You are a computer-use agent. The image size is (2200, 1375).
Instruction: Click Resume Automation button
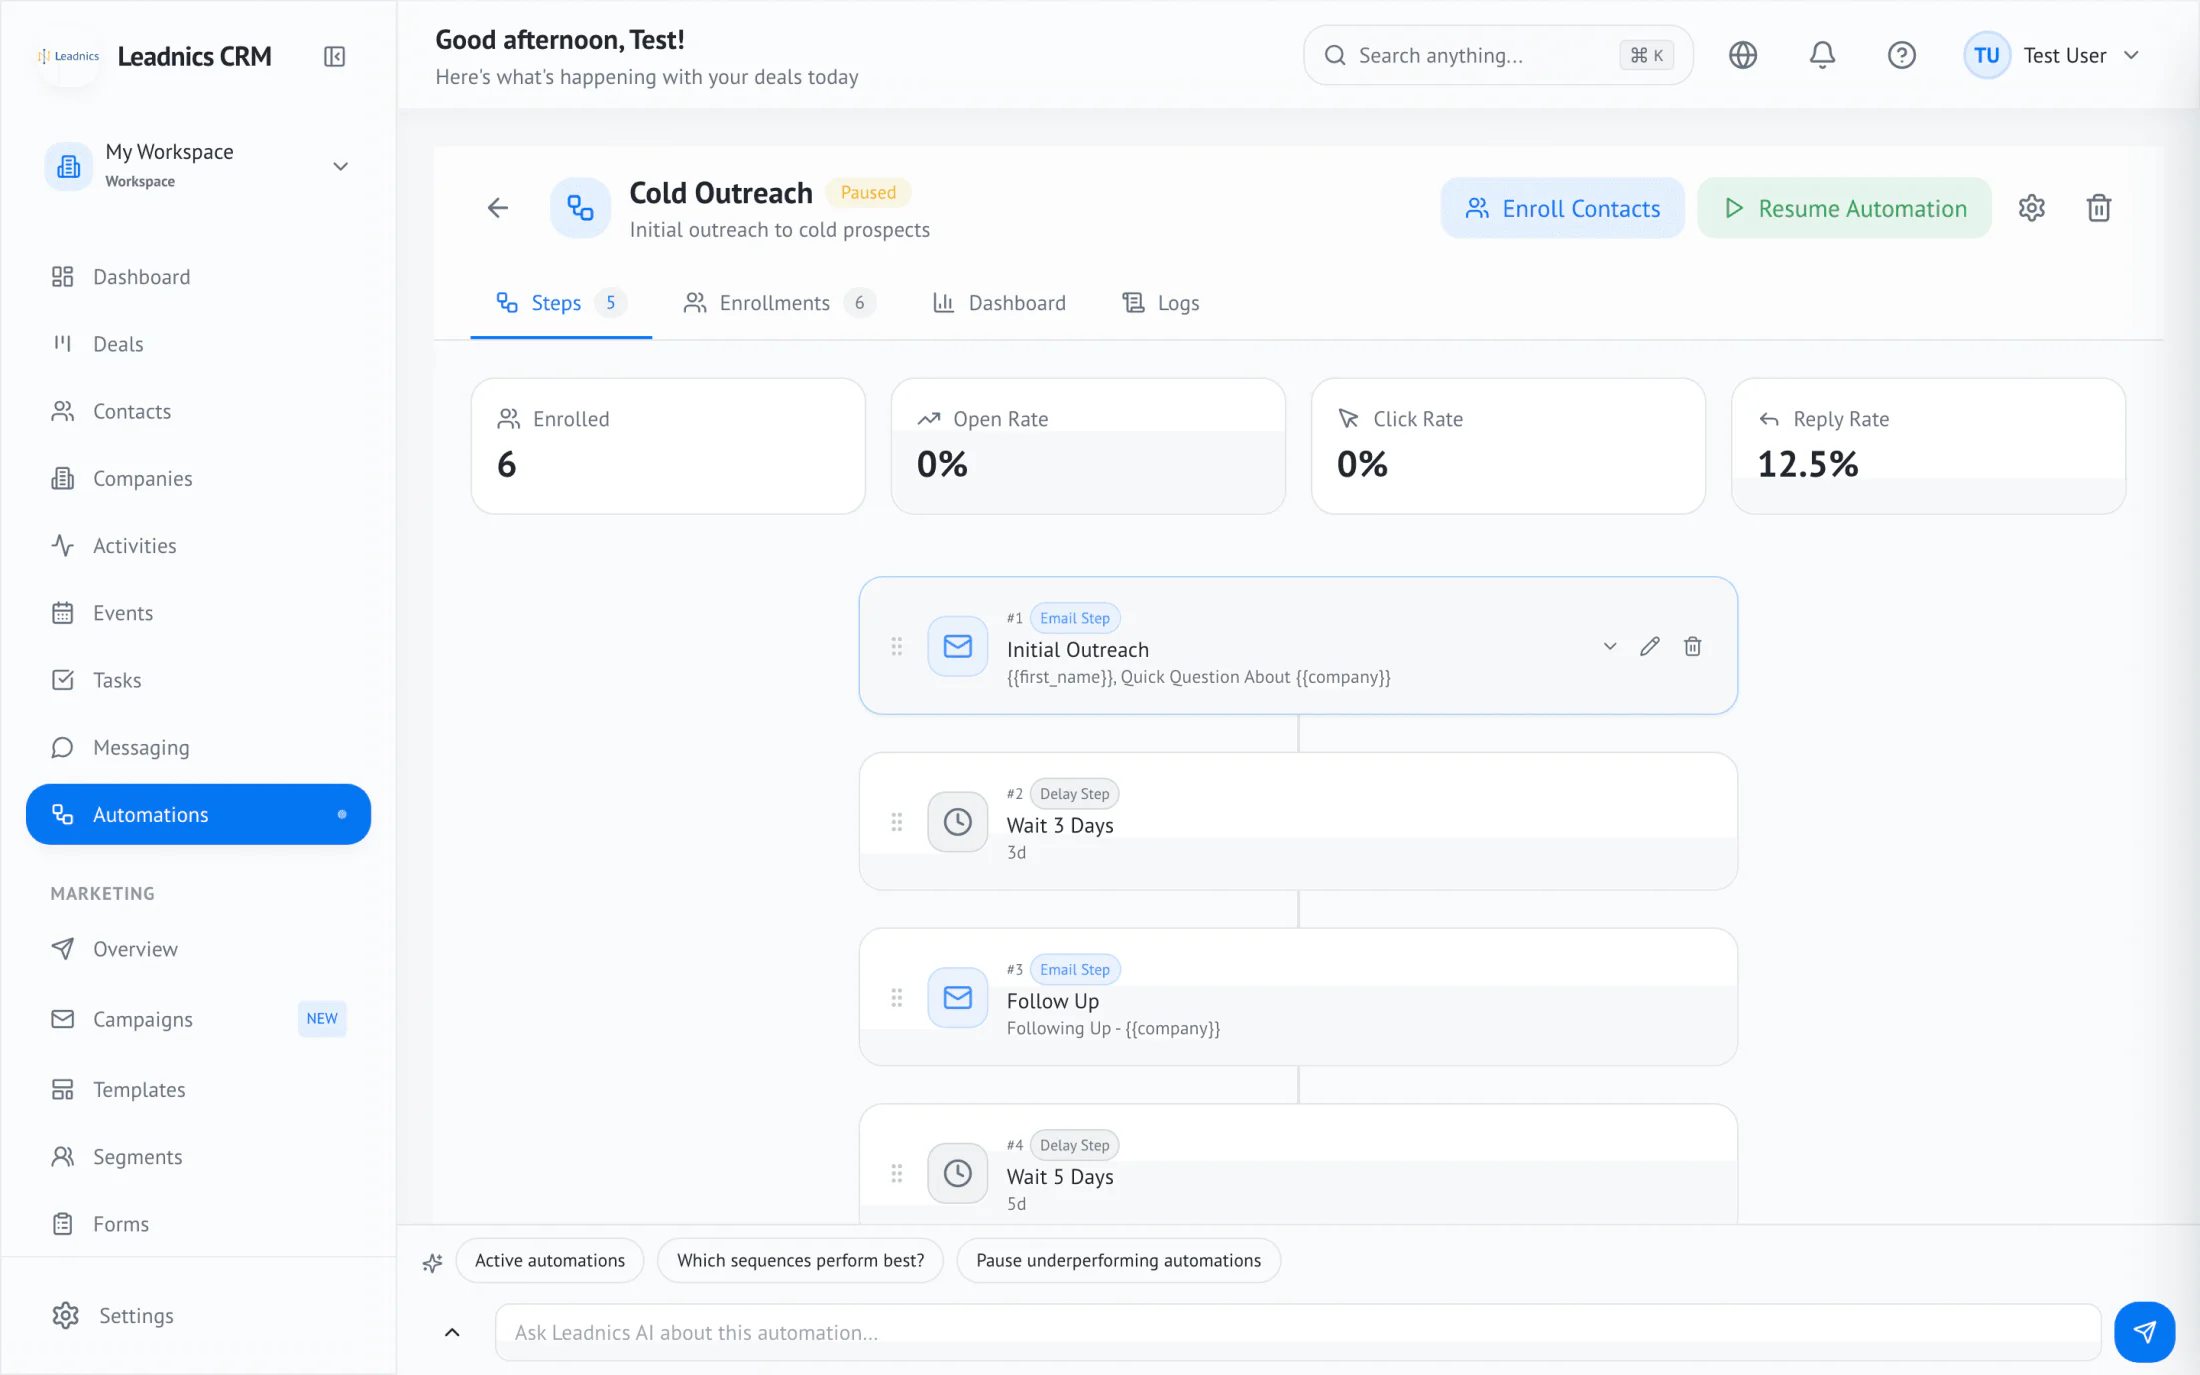[x=1844, y=208]
